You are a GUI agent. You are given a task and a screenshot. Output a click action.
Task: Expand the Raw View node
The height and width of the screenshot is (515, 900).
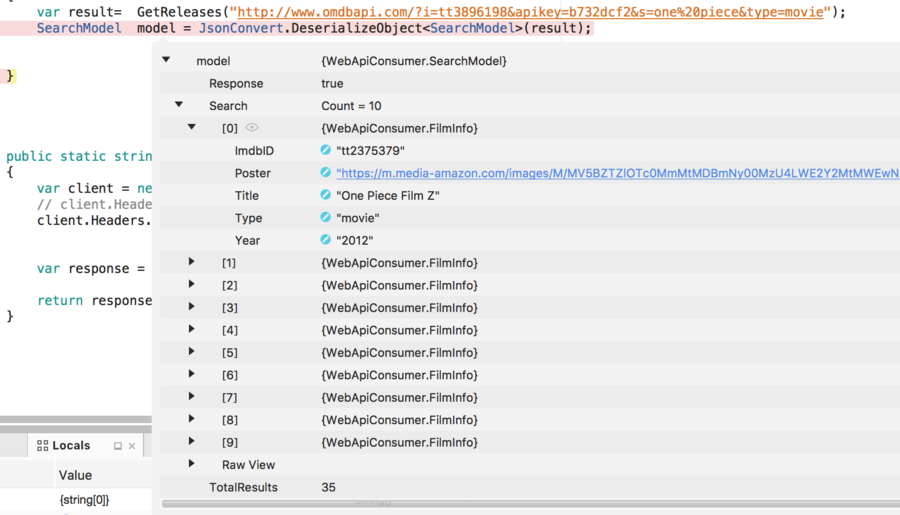(192, 464)
